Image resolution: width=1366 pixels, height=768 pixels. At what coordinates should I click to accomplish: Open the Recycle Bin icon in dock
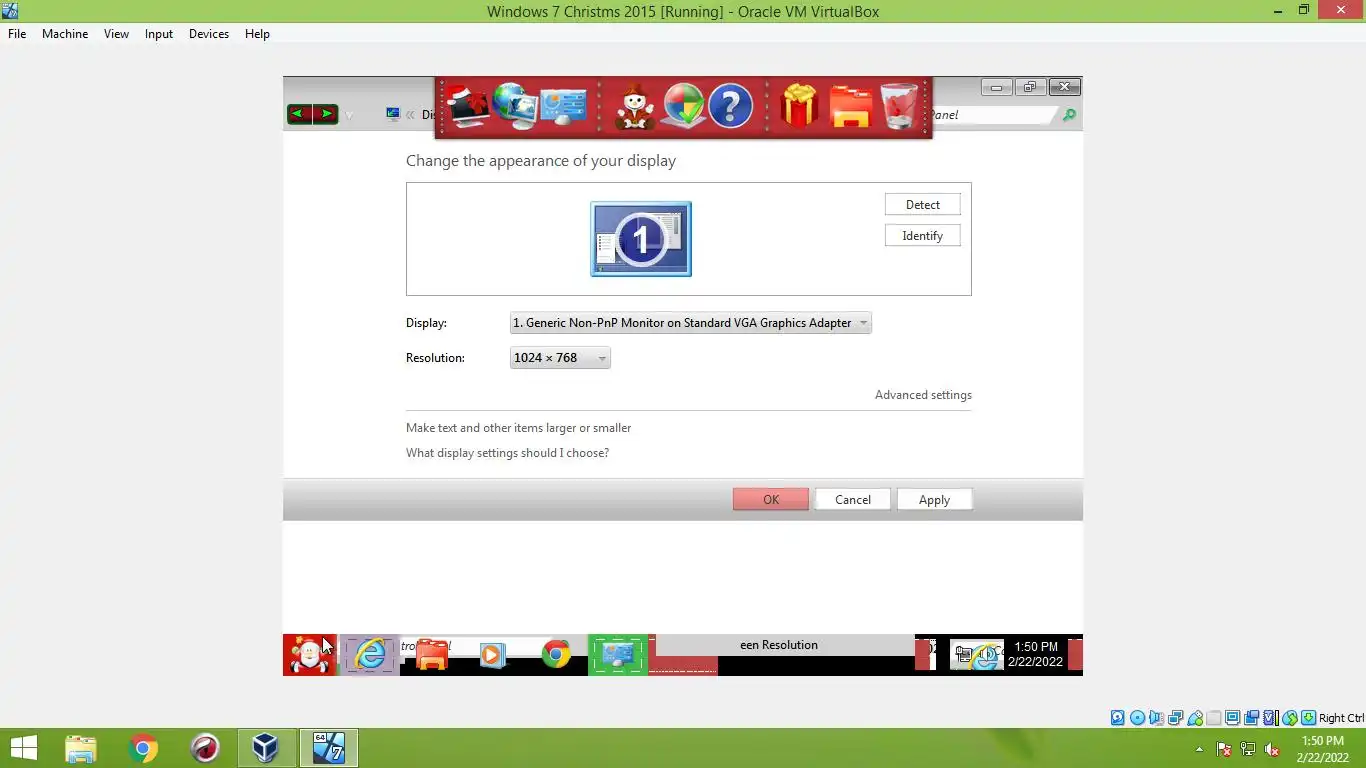[899, 106]
